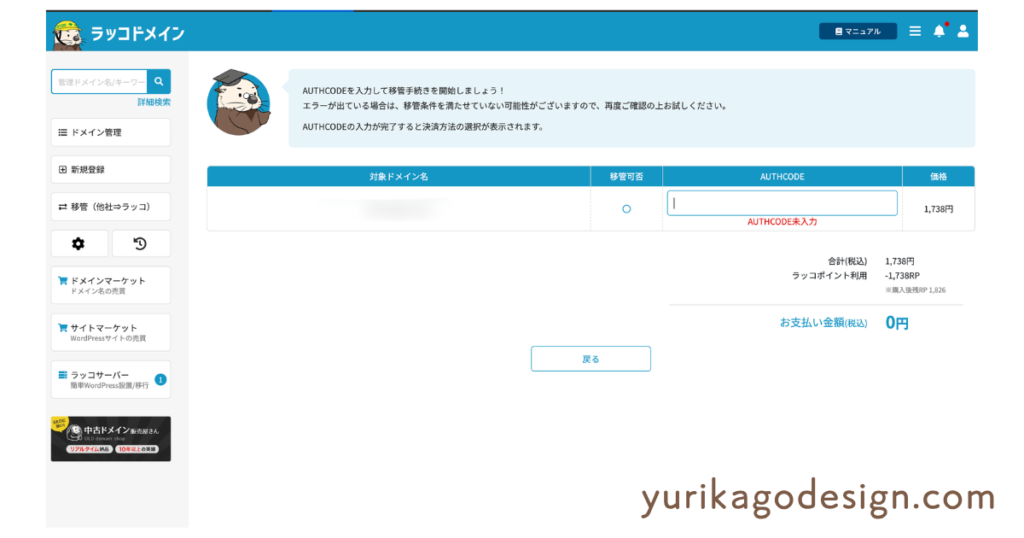Click the professor otter mascot image

click(238, 103)
